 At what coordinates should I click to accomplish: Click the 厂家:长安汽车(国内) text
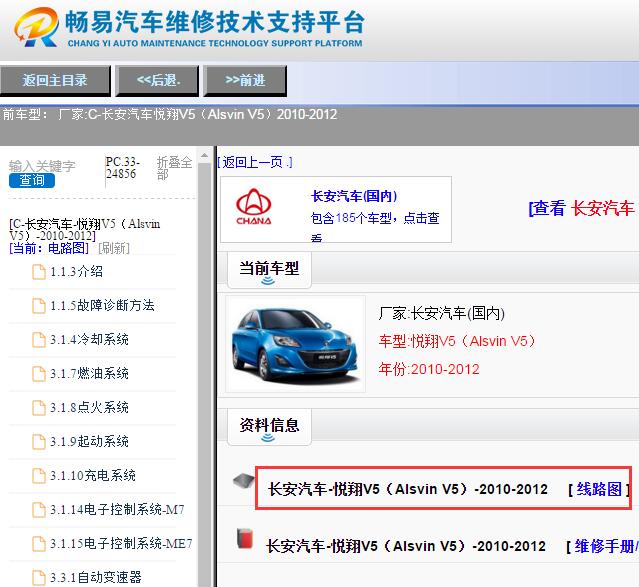(441, 313)
